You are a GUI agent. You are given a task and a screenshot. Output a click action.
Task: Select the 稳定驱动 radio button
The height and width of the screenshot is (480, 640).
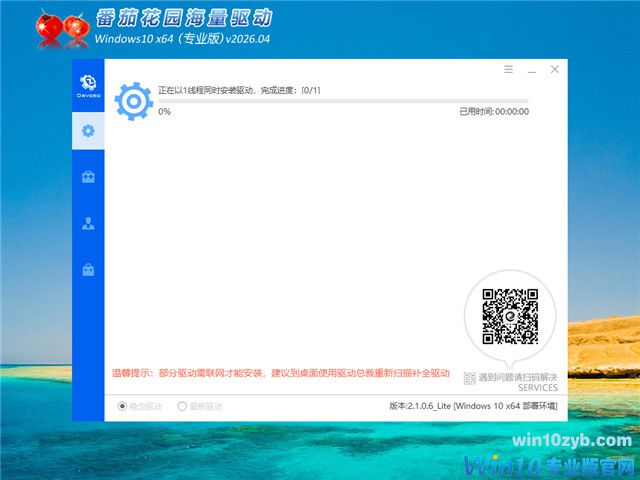123,406
